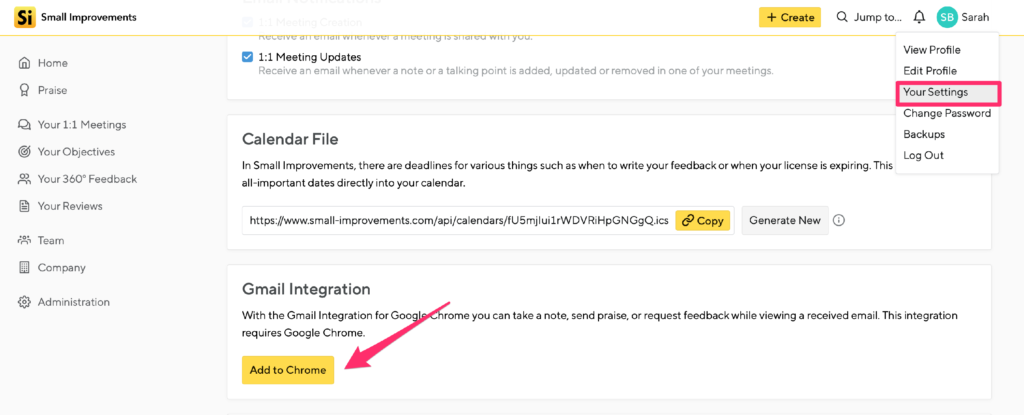Click the Home icon in sidebar
The height and width of the screenshot is (415, 1024).
click(24, 63)
